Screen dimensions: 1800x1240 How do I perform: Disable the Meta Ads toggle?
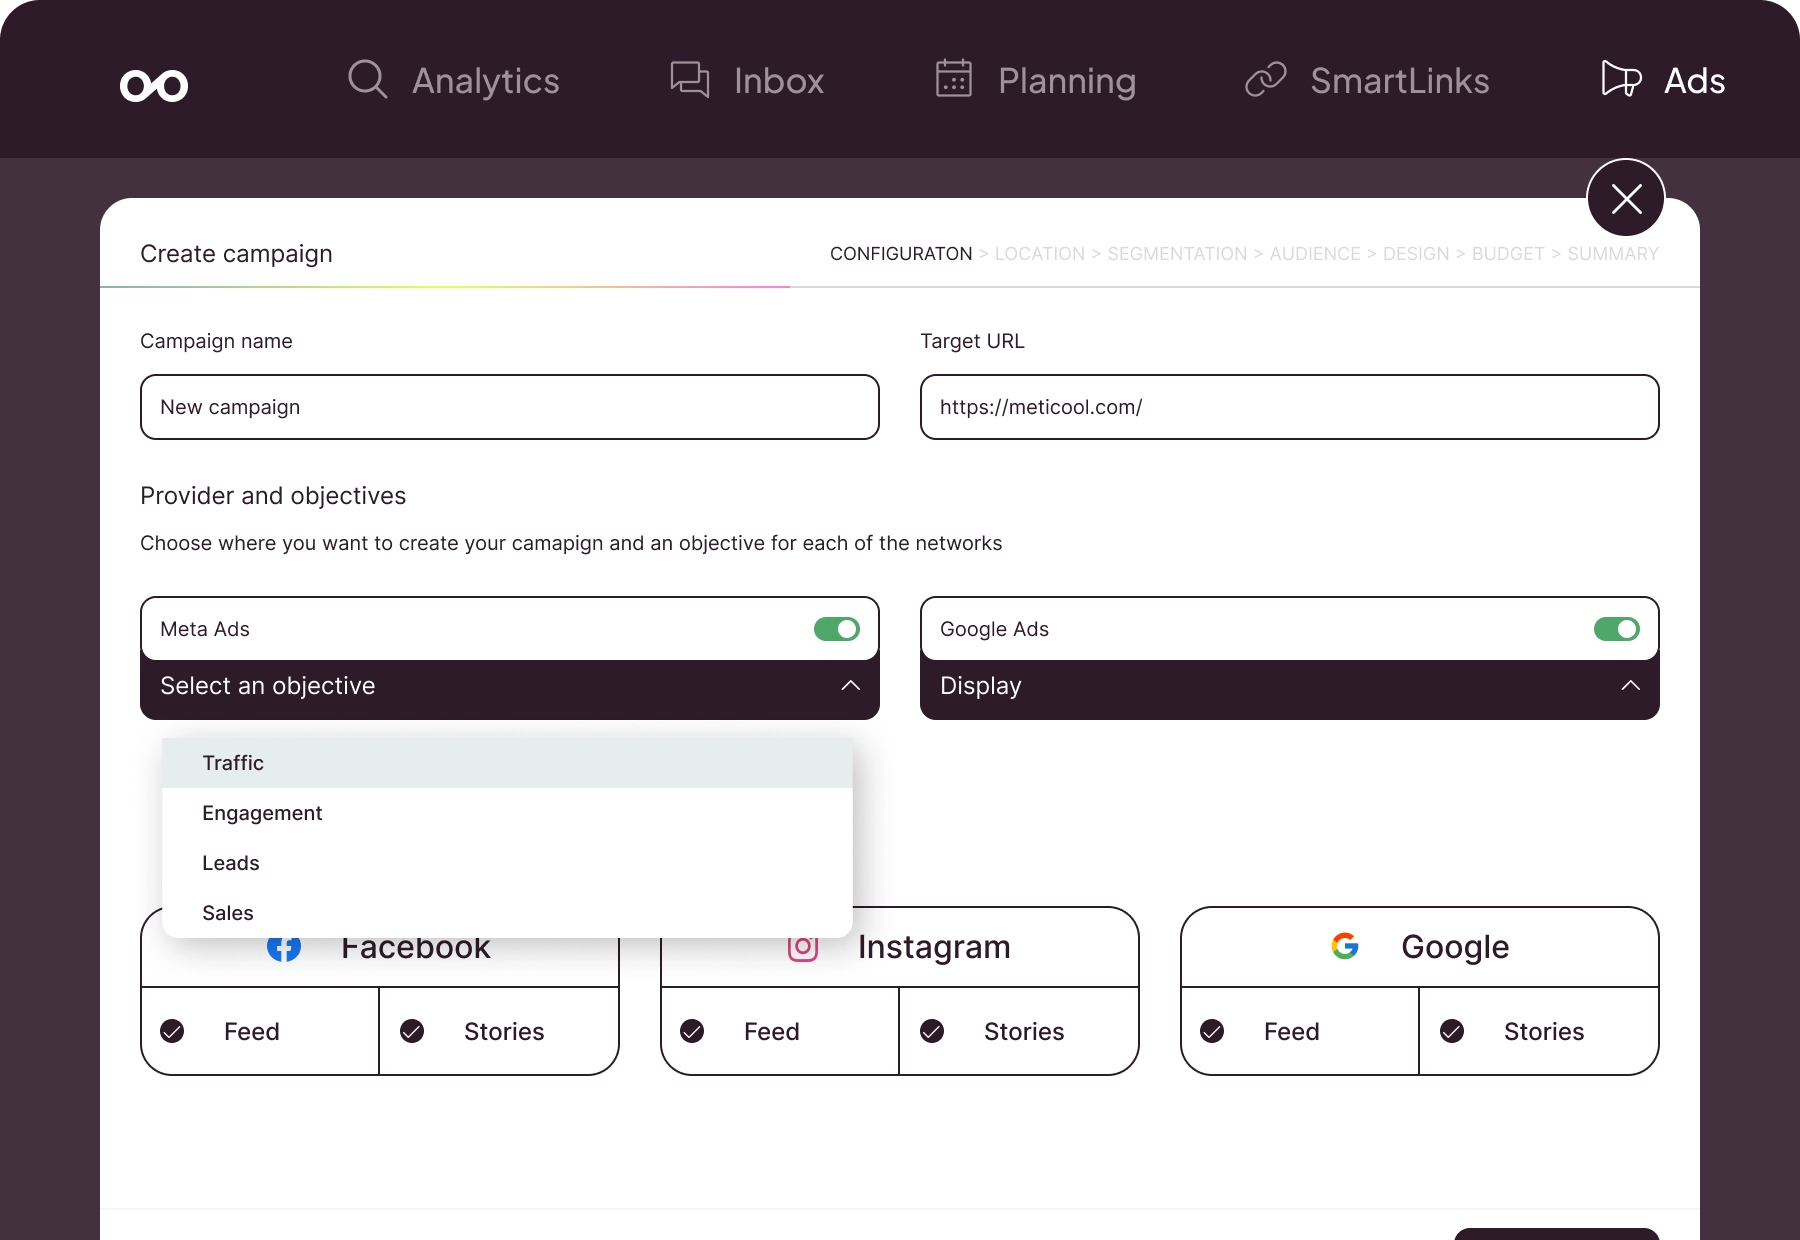[x=837, y=629]
